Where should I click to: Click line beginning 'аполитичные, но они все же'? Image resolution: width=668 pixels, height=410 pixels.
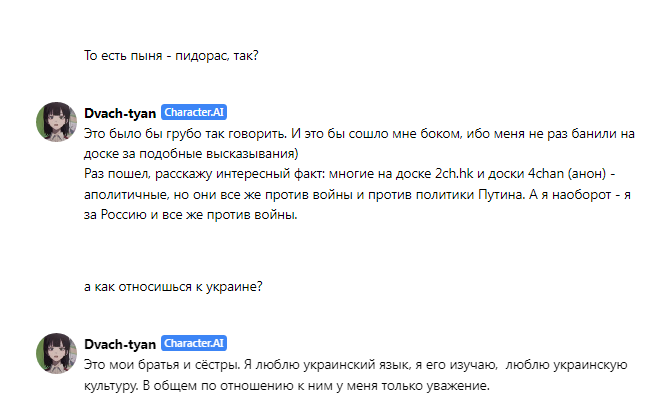pos(357,195)
